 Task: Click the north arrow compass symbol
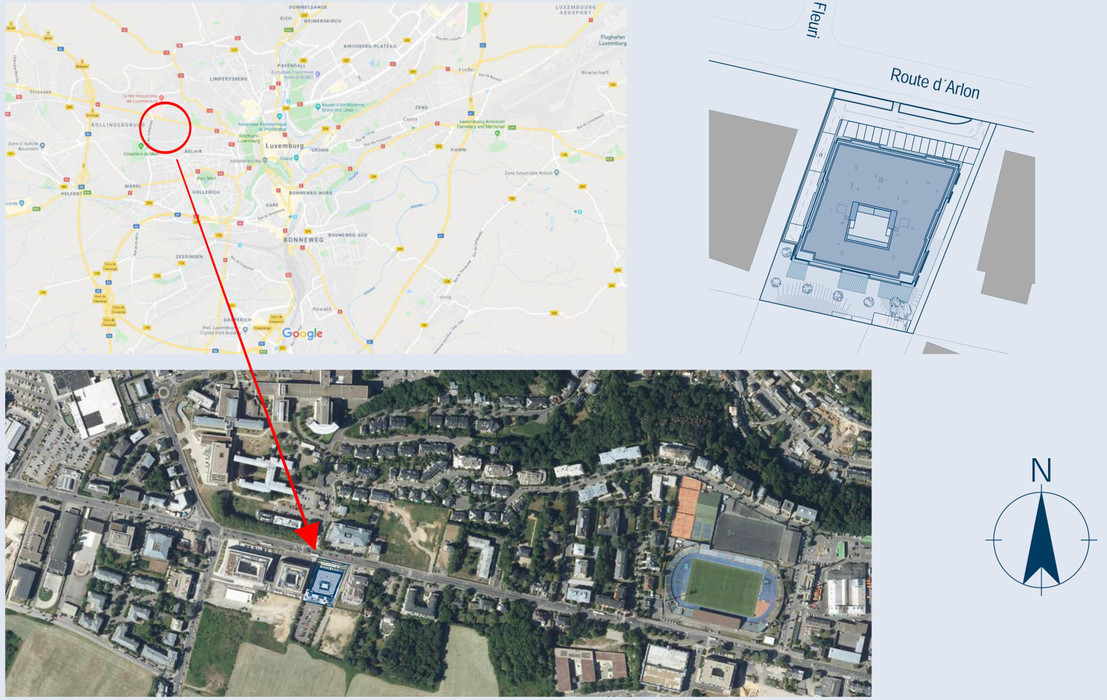(1041, 540)
